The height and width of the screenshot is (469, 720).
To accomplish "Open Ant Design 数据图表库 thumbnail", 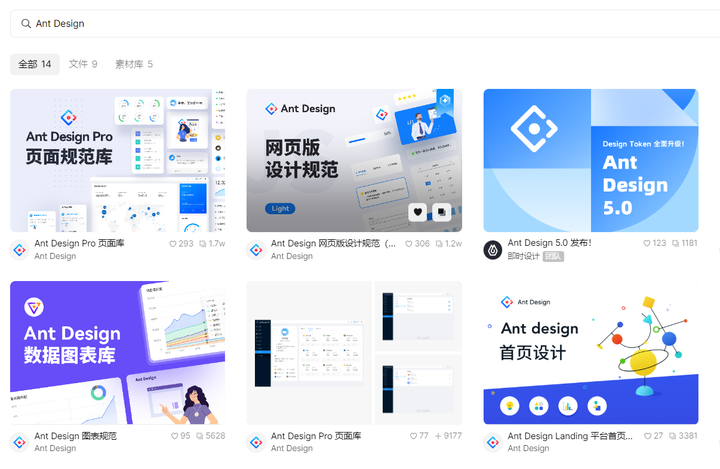I will click(x=118, y=353).
